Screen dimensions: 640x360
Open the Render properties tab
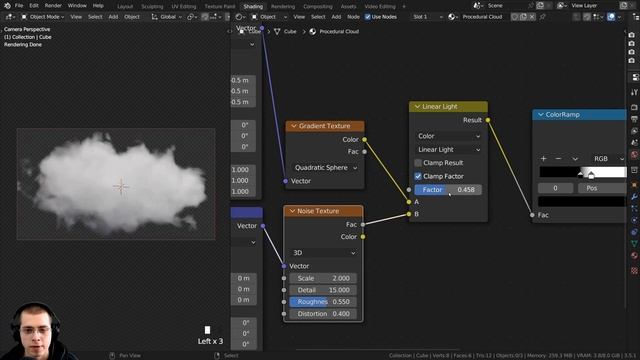click(634, 107)
